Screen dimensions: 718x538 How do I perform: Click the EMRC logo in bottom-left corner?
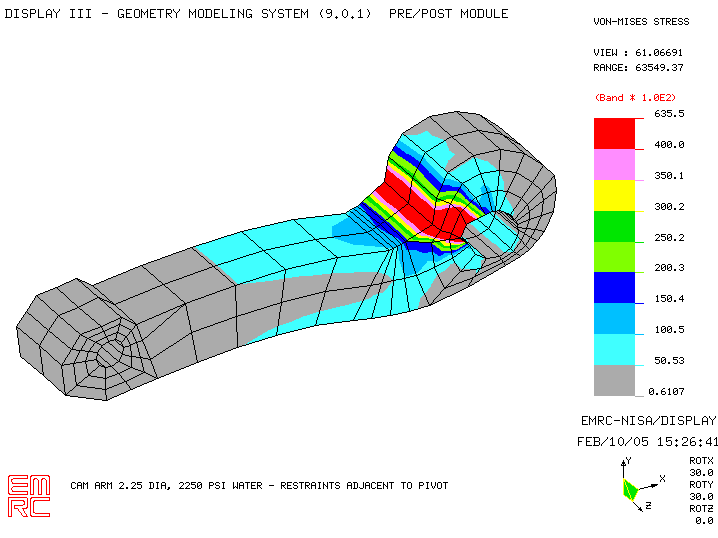[28, 495]
